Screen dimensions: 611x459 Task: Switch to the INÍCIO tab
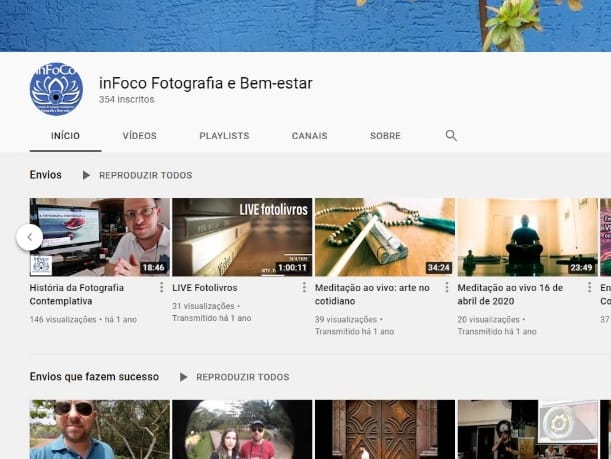tap(65, 136)
